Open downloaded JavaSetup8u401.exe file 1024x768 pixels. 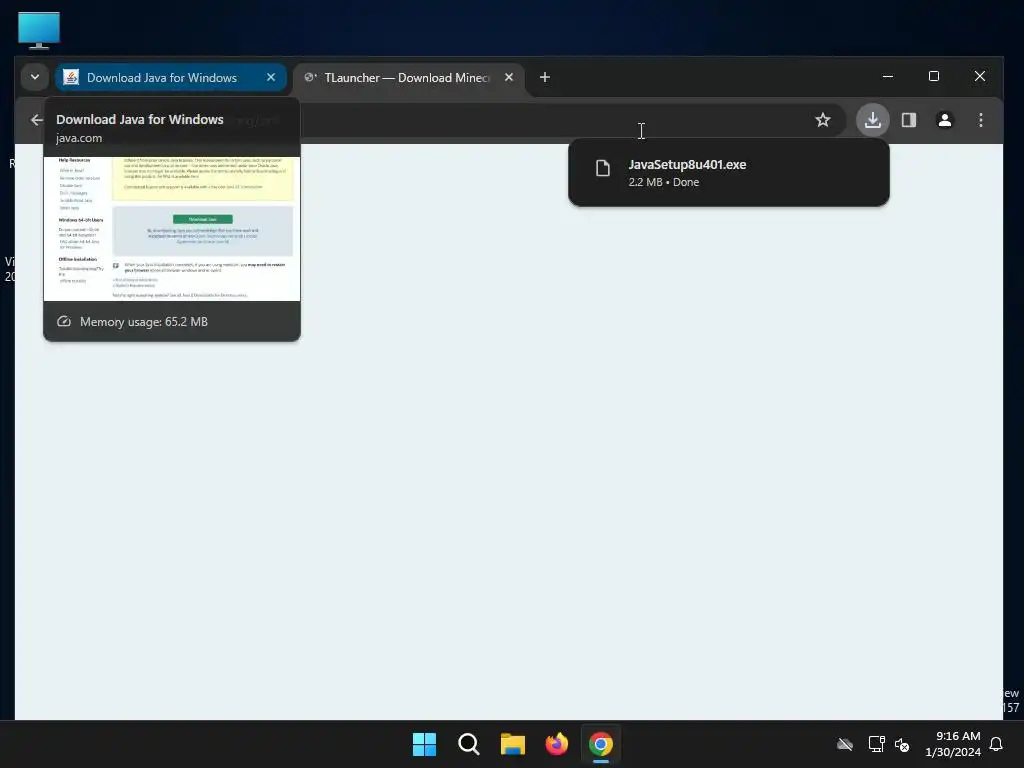729,173
